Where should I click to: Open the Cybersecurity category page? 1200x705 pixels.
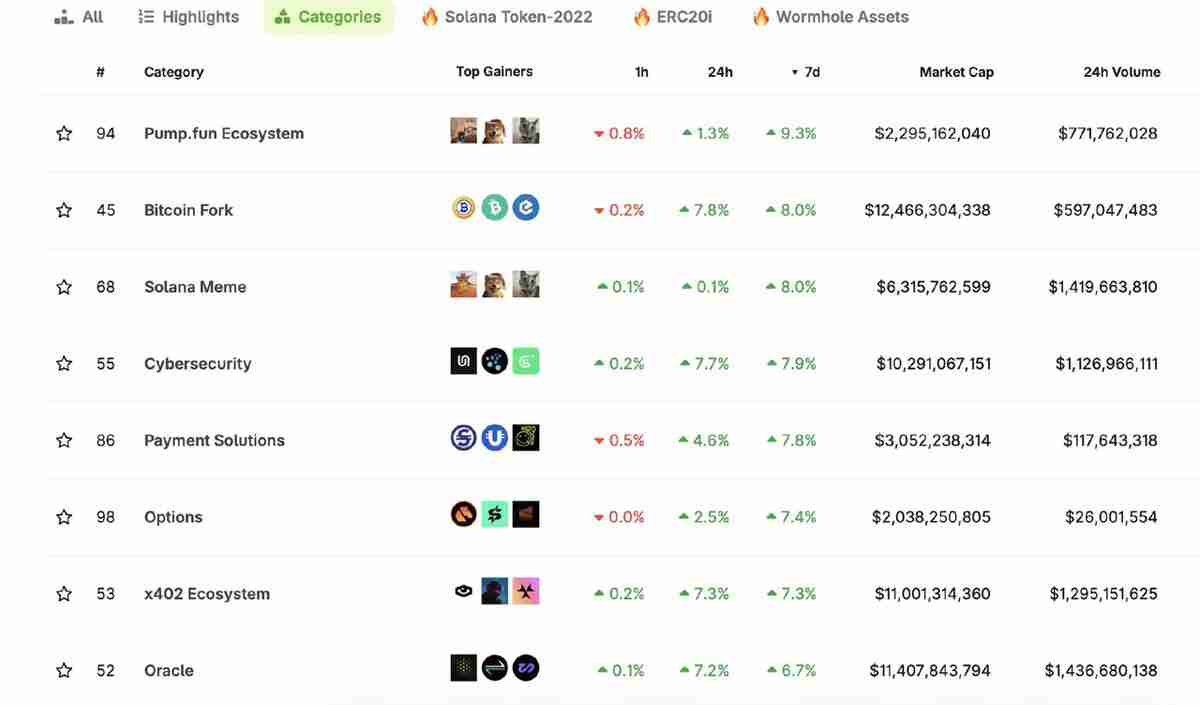(197, 364)
